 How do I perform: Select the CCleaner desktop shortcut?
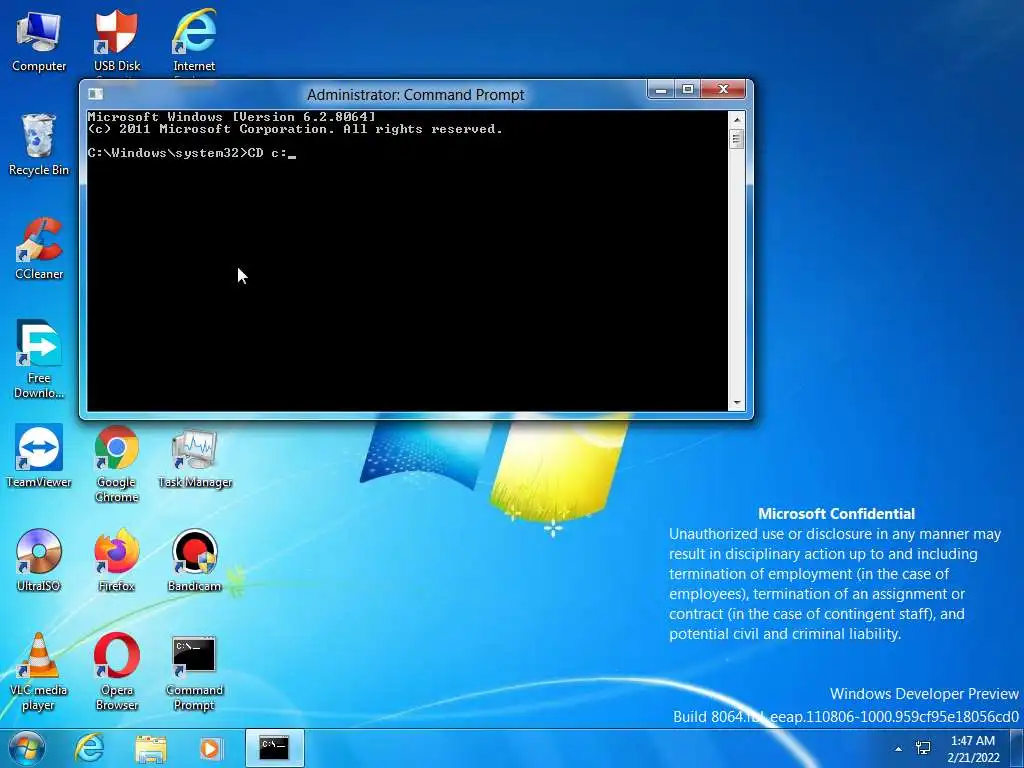pyautogui.click(x=39, y=249)
